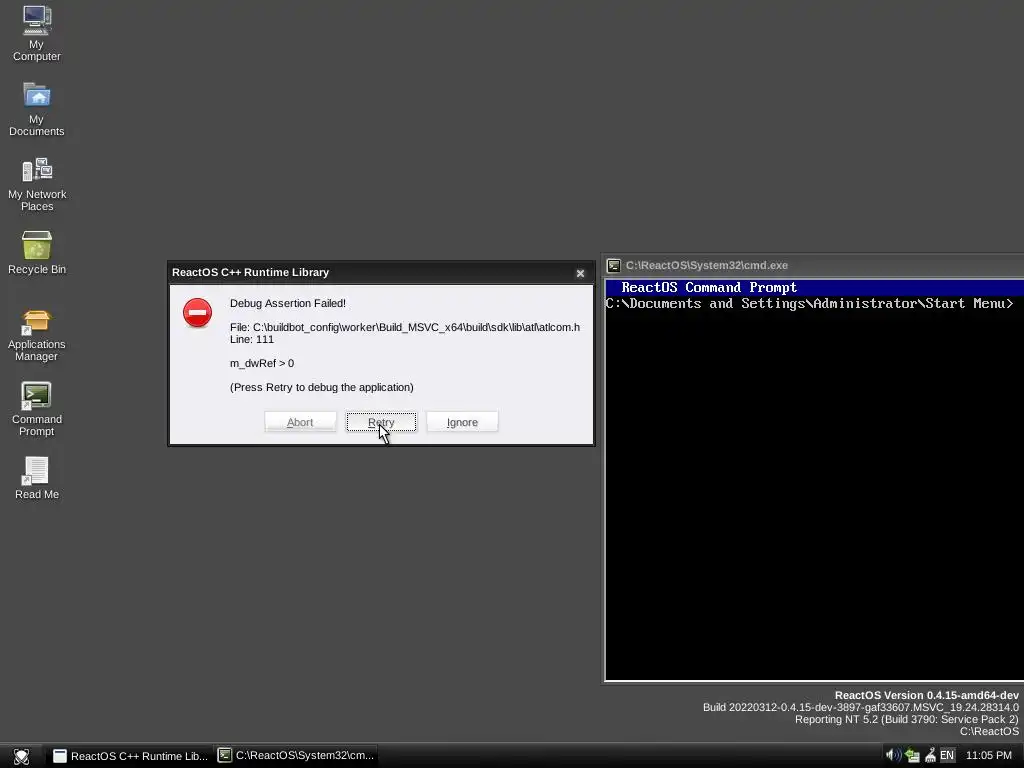Switch to cmd.exe taskbar item
The width and height of the screenshot is (1024, 768).
pyautogui.click(x=296, y=756)
